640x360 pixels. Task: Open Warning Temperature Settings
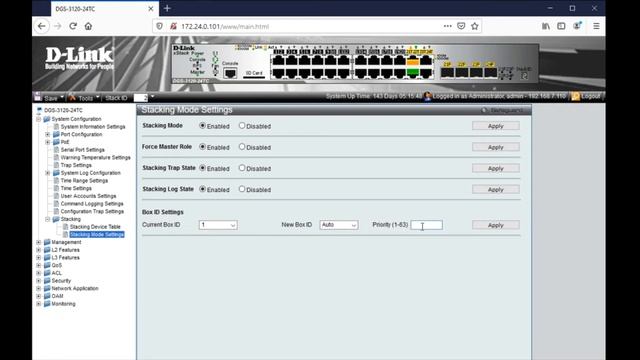(x=96, y=158)
